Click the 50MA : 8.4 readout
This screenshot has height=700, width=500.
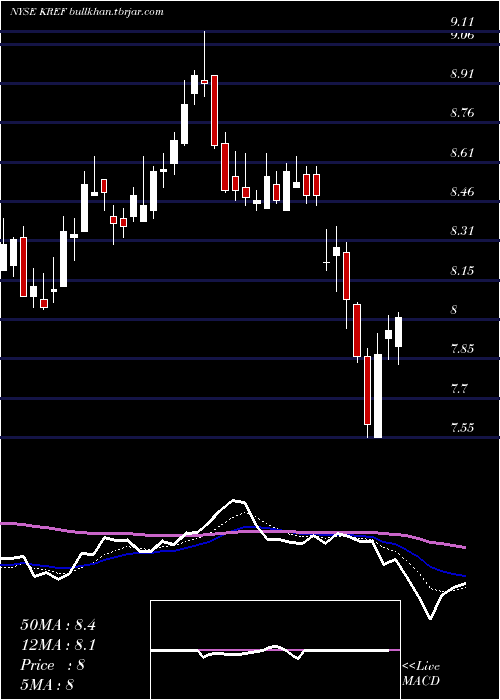[x=58, y=625]
